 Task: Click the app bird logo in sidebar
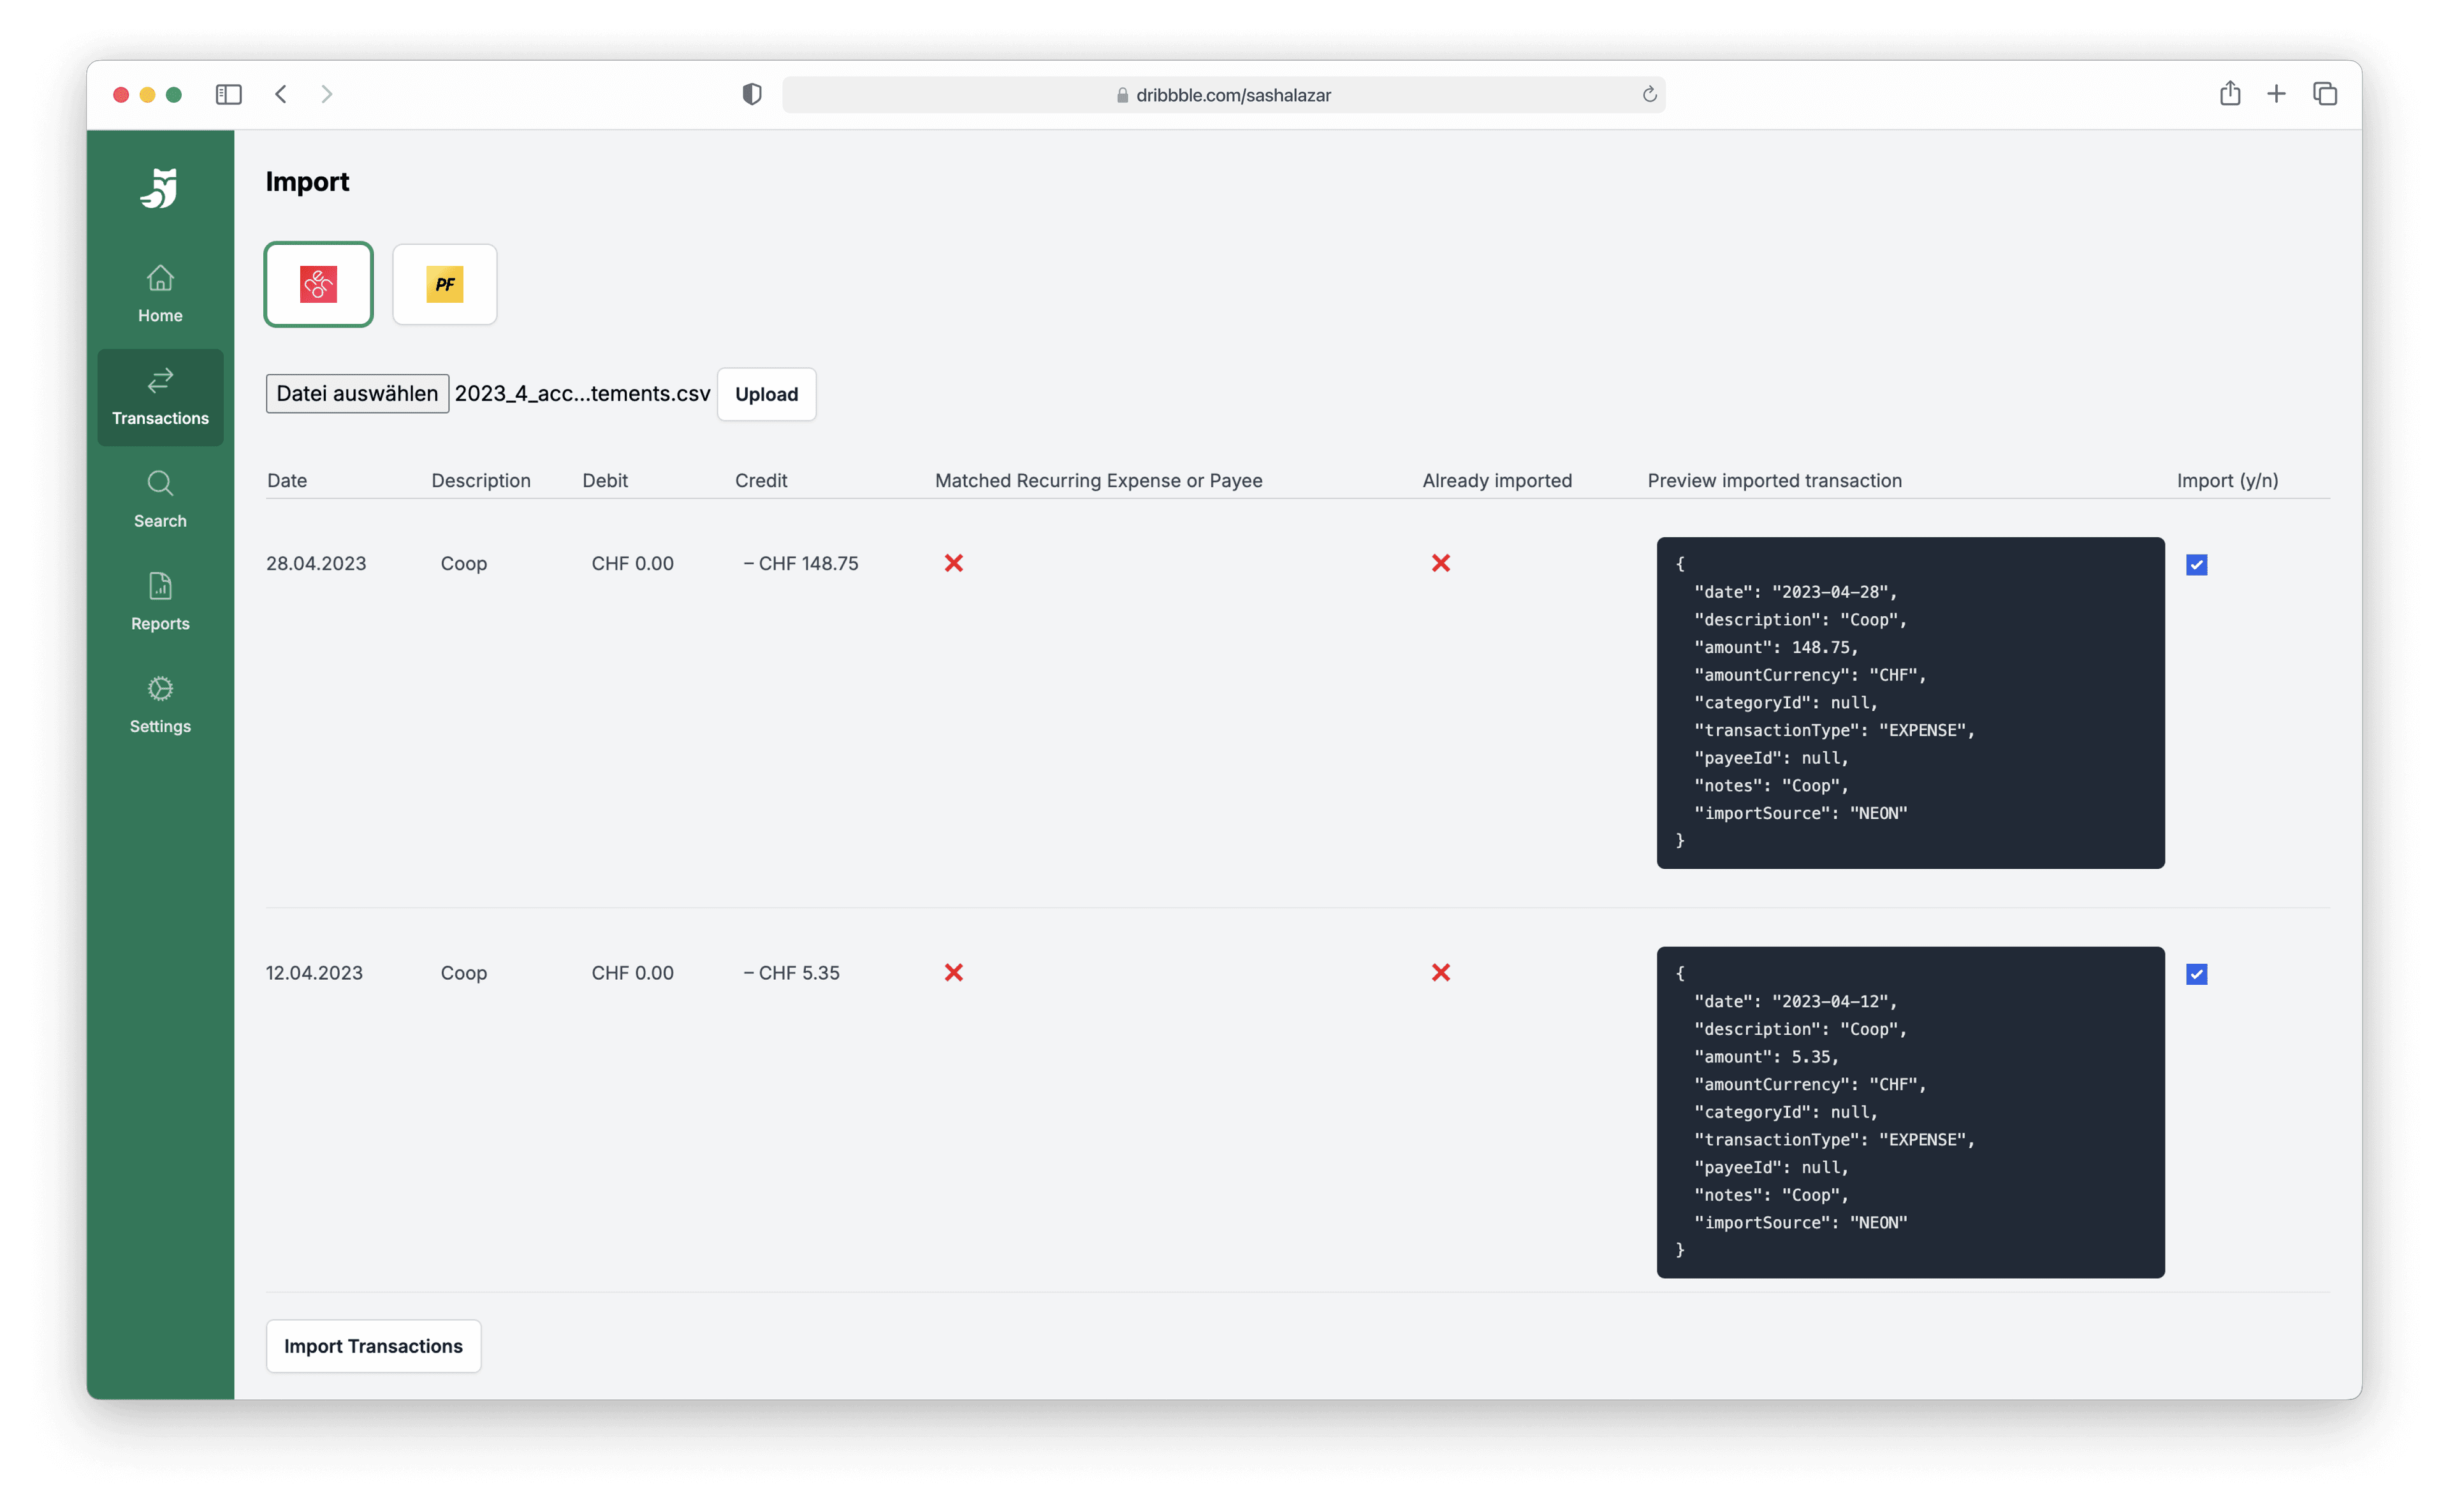click(160, 188)
